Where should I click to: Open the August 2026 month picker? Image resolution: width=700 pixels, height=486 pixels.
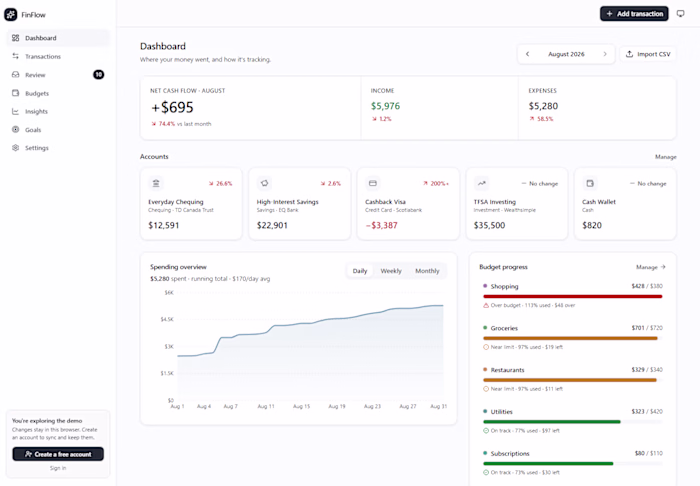566,54
